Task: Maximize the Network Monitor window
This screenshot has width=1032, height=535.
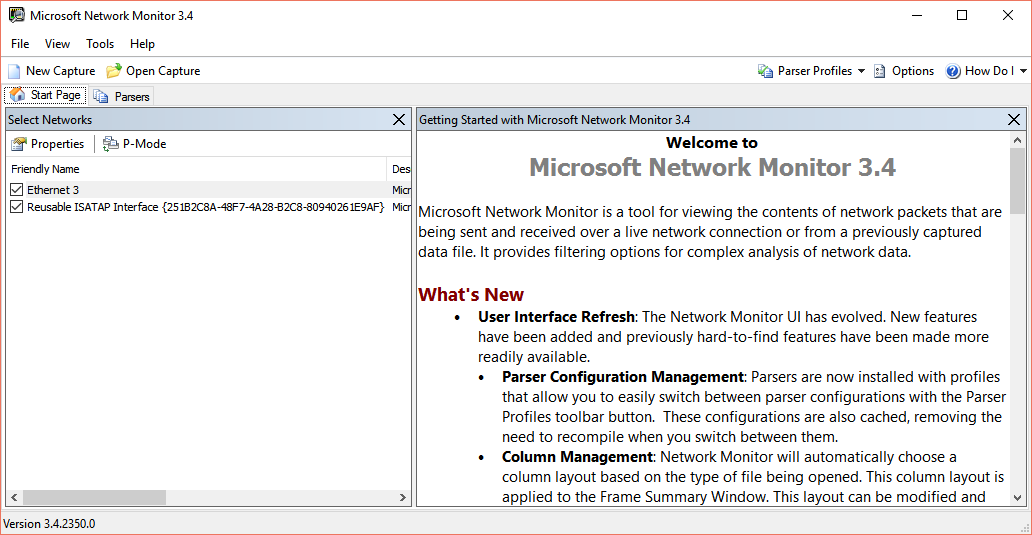Action: click(x=962, y=15)
